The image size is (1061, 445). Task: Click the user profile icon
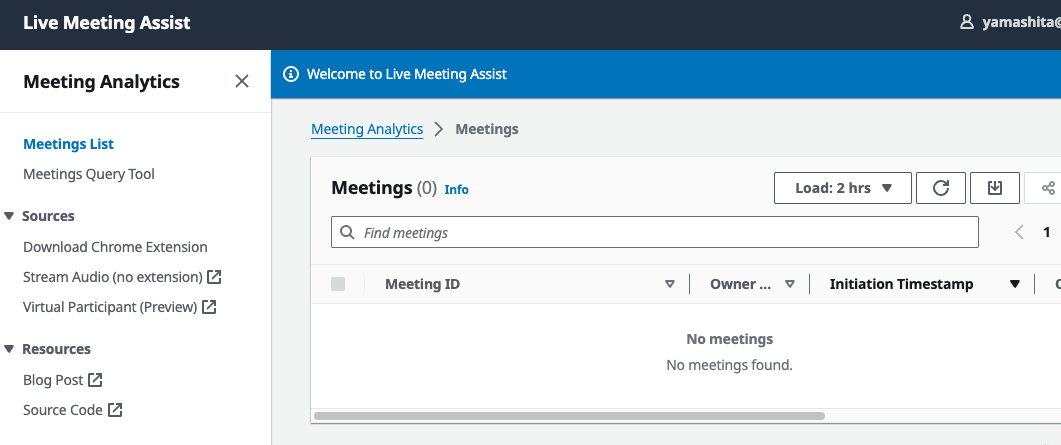coord(966,22)
